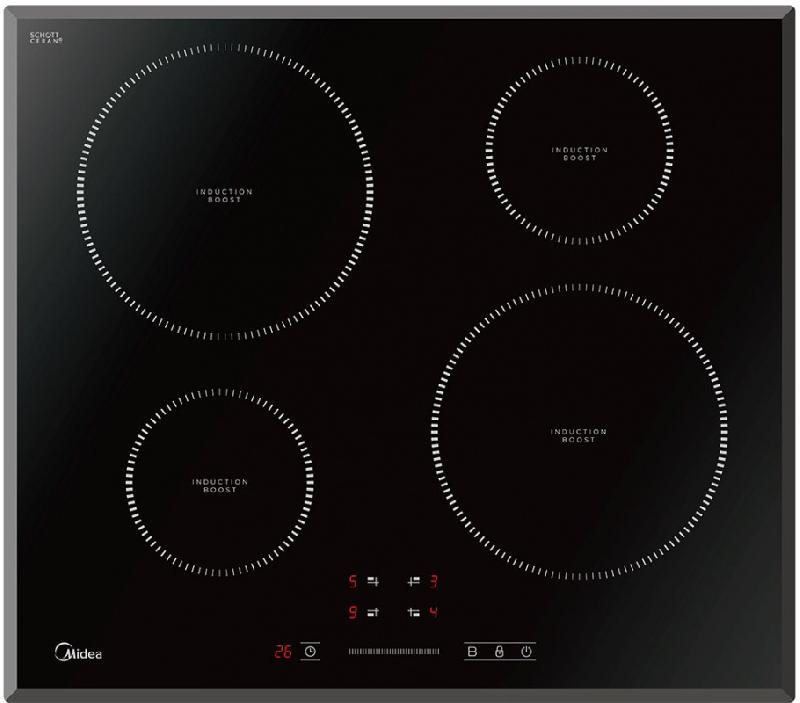Tap the small rear-right induction cooking zone

point(580,151)
